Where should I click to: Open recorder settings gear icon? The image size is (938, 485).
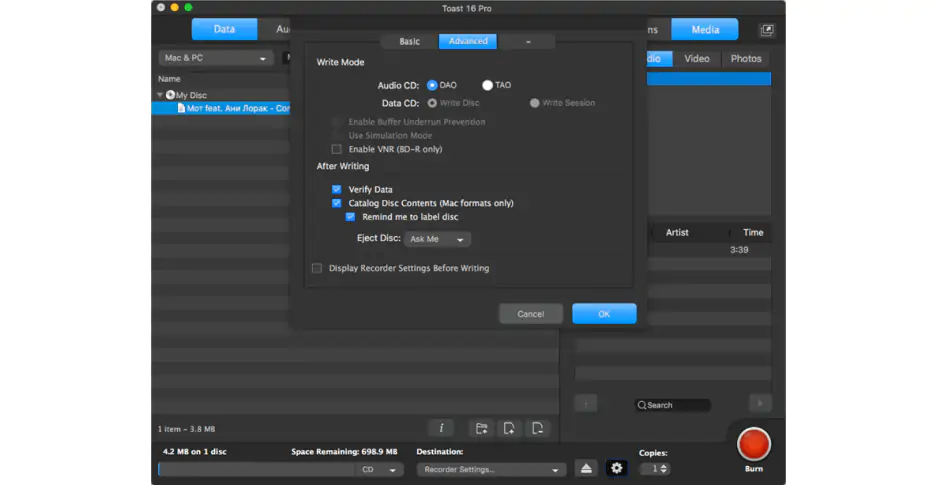[x=617, y=468]
